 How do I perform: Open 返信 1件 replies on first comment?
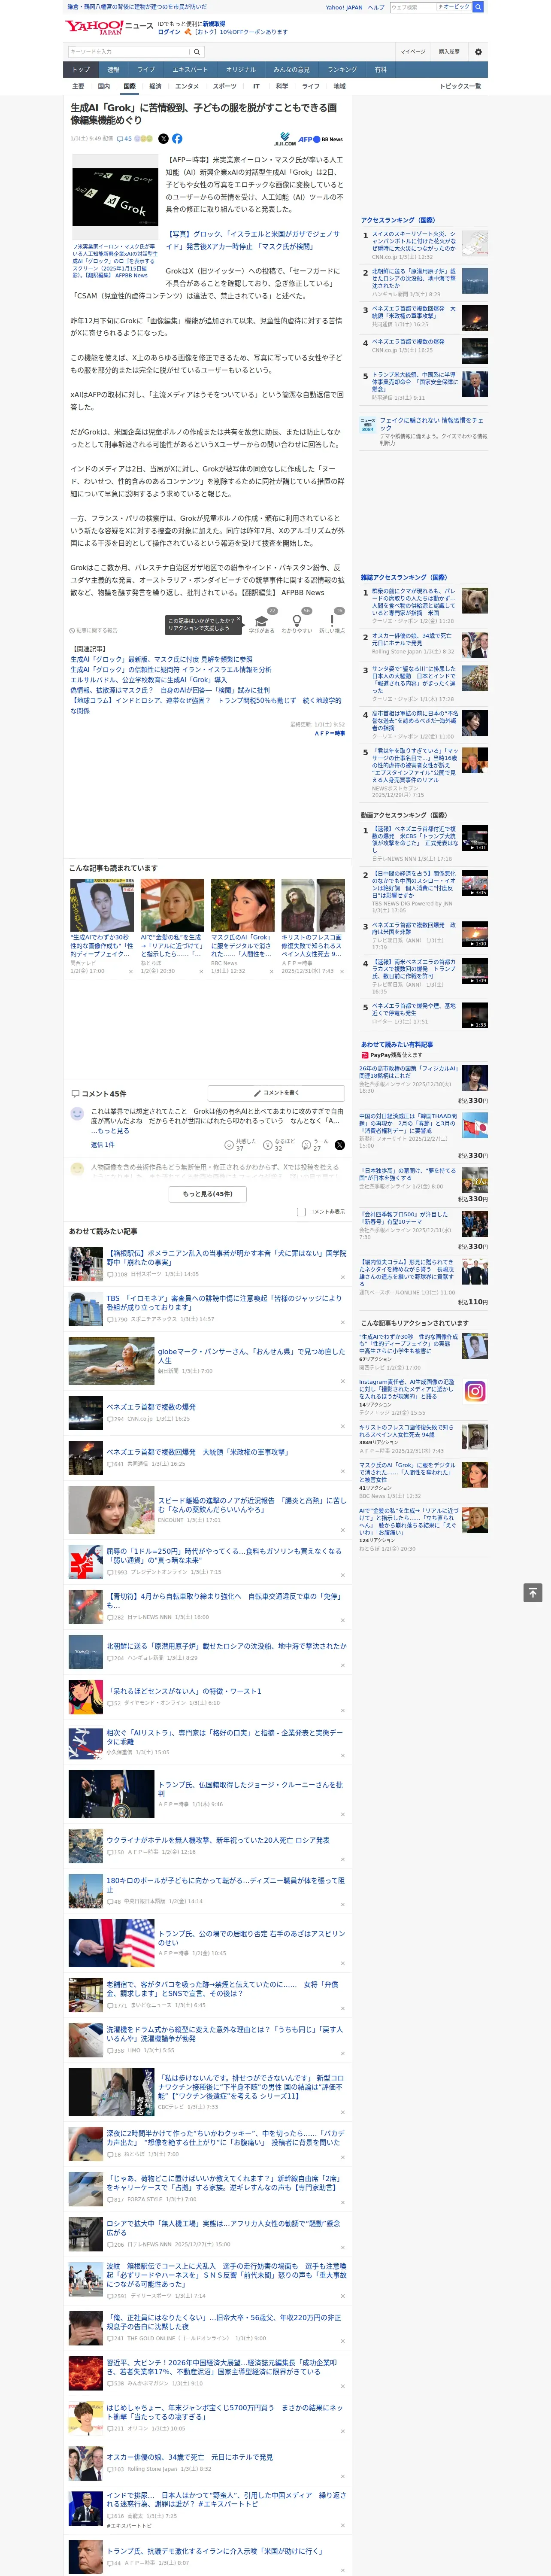(103, 1144)
